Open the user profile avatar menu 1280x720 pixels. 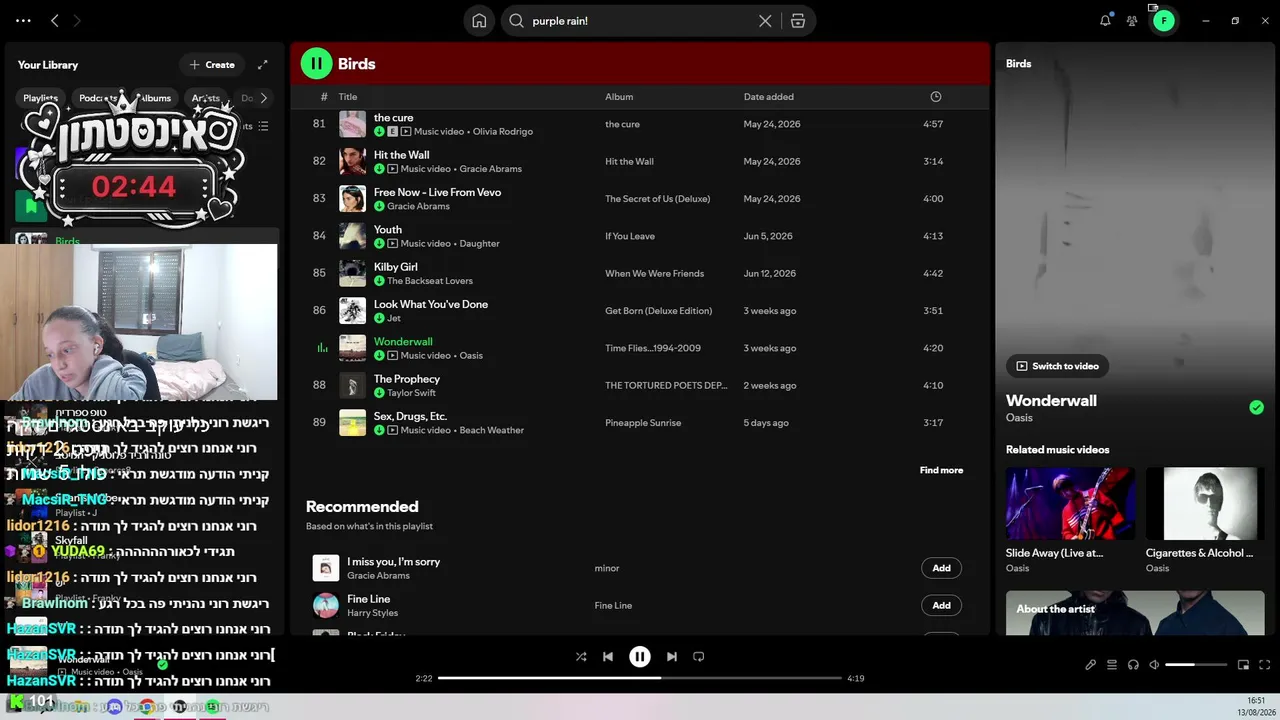tap(1164, 20)
